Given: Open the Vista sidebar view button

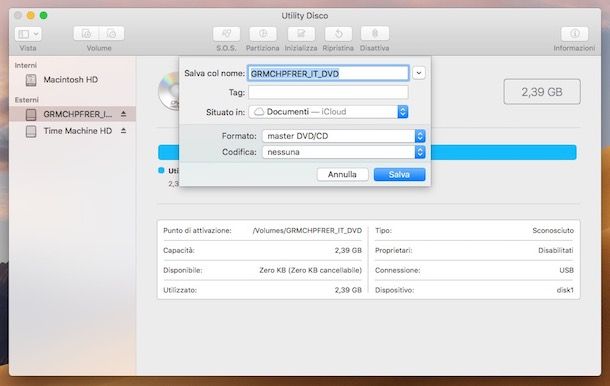Looking at the screenshot, I should point(28,34).
